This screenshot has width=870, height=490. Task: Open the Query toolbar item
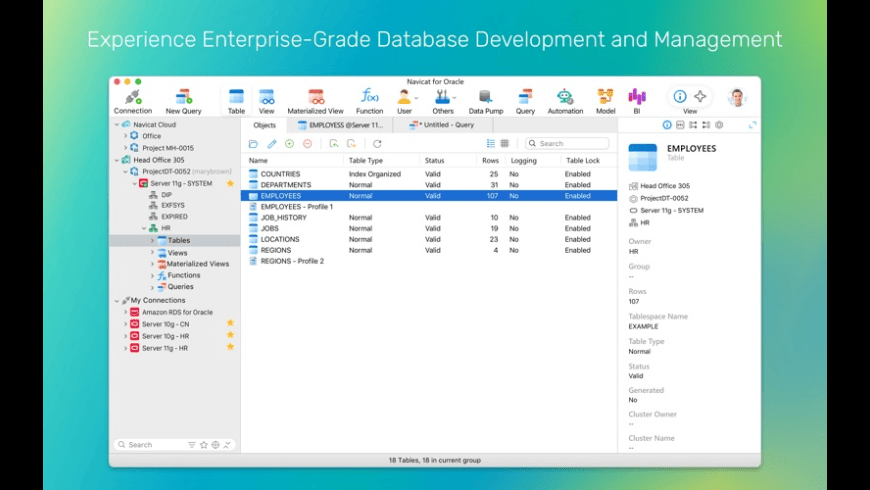(525, 102)
